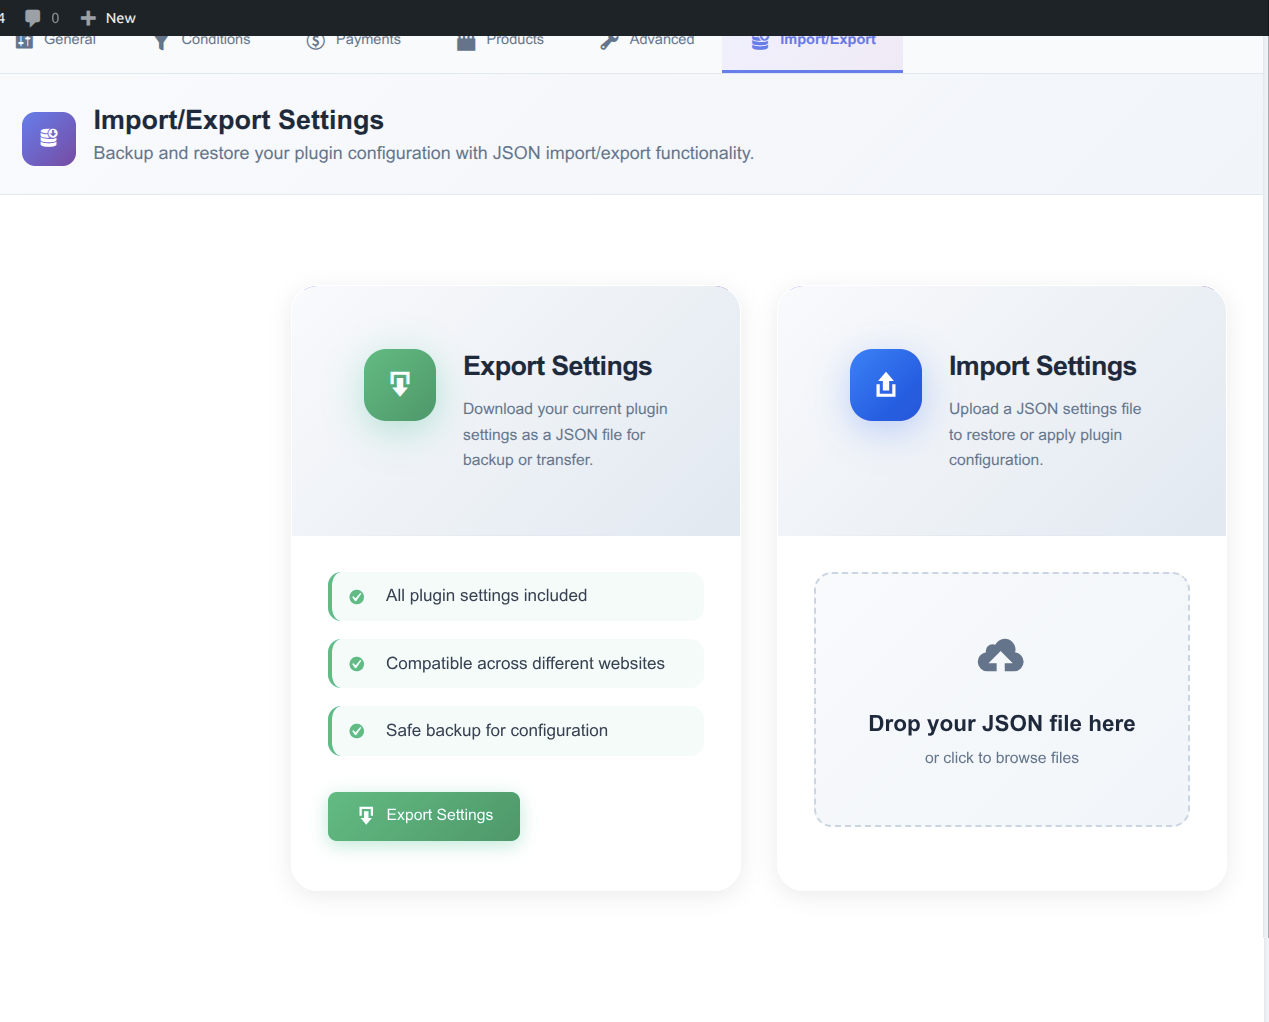Image resolution: width=1269 pixels, height=1022 pixels.
Task: Click the Import Settings card heading
Action: 1042,366
